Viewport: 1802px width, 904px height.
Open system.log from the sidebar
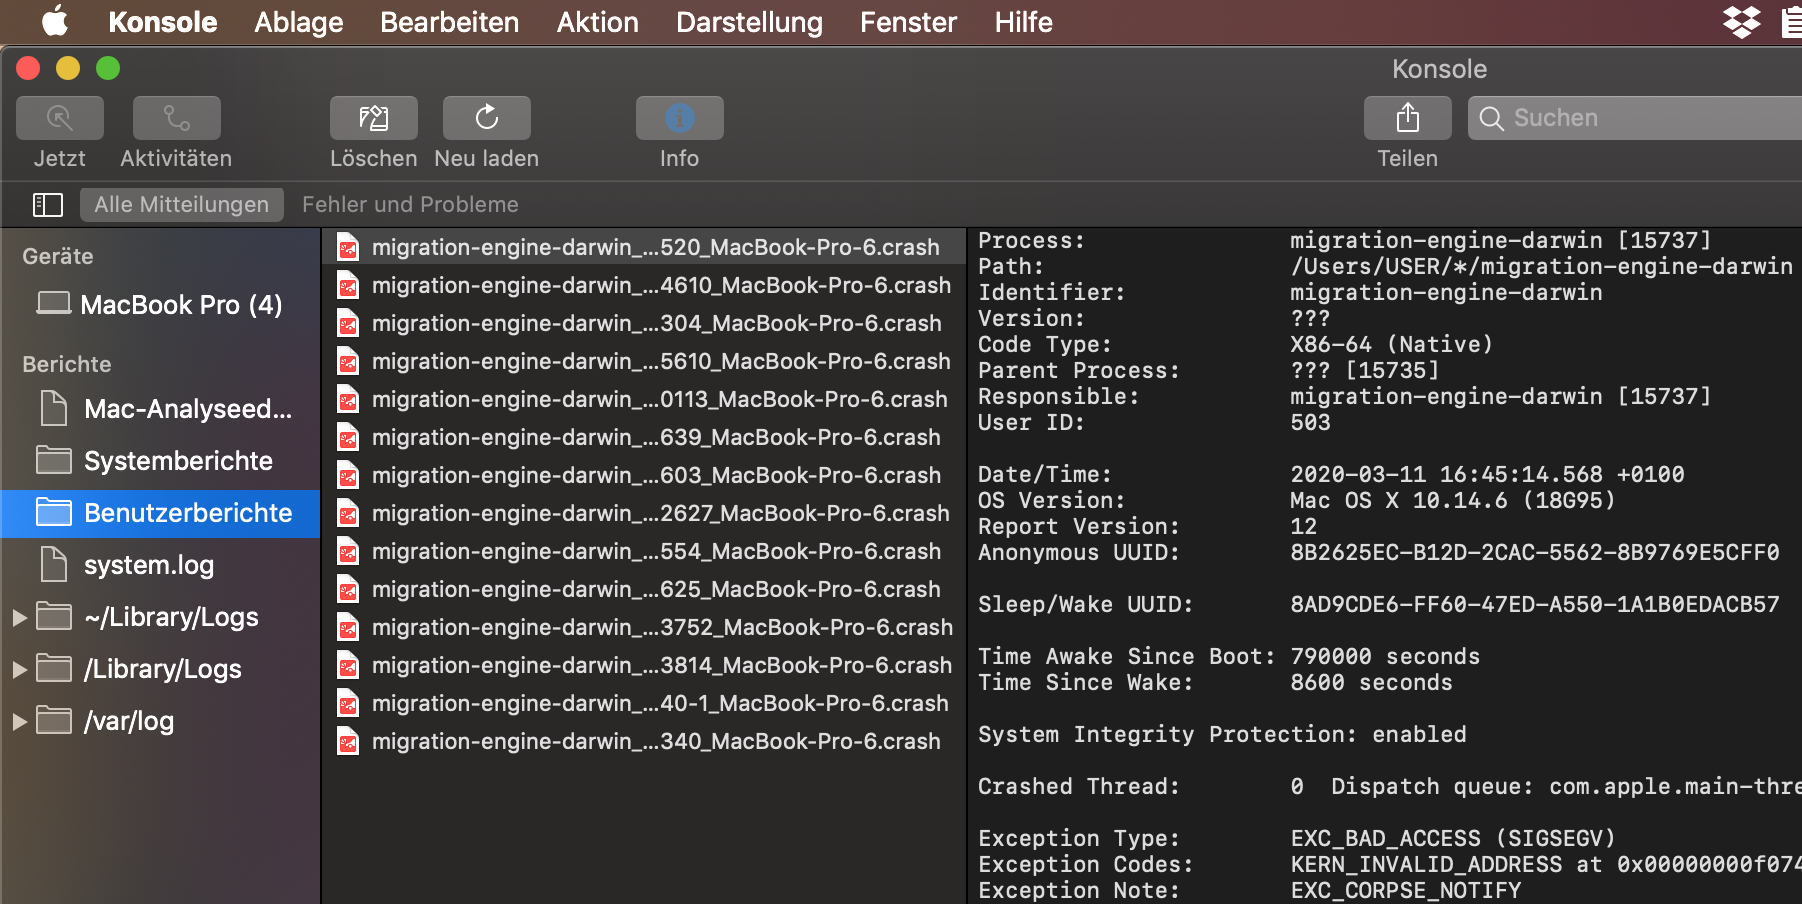click(x=148, y=565)
